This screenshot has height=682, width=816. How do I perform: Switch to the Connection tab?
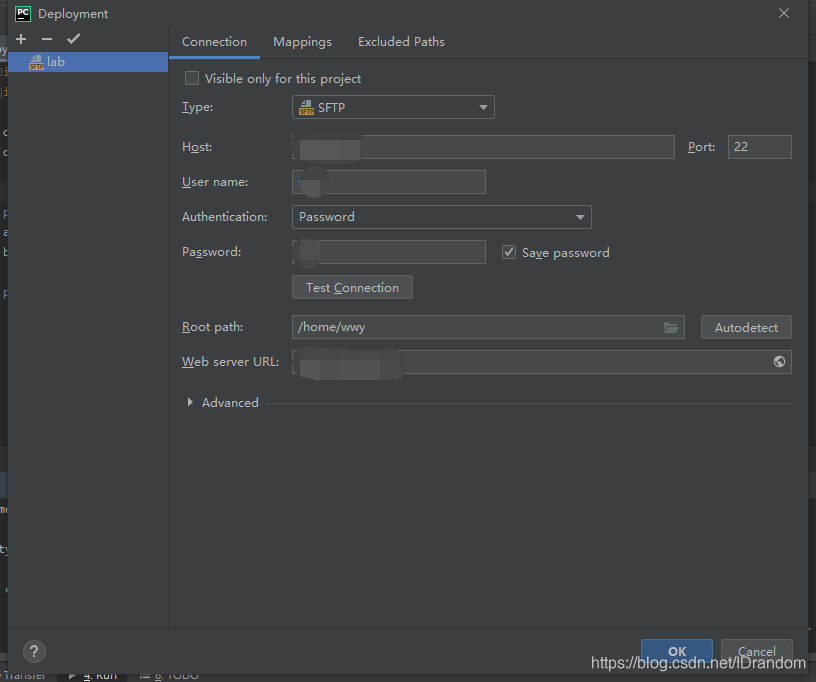click(214, 42)
